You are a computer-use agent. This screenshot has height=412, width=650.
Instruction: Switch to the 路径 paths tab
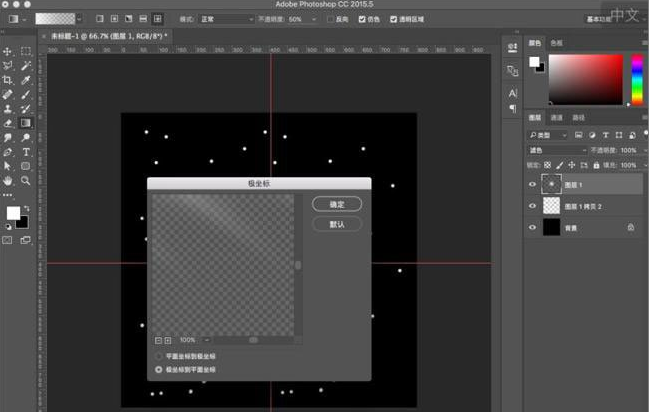pyautogui.click(x=578, y=118)
